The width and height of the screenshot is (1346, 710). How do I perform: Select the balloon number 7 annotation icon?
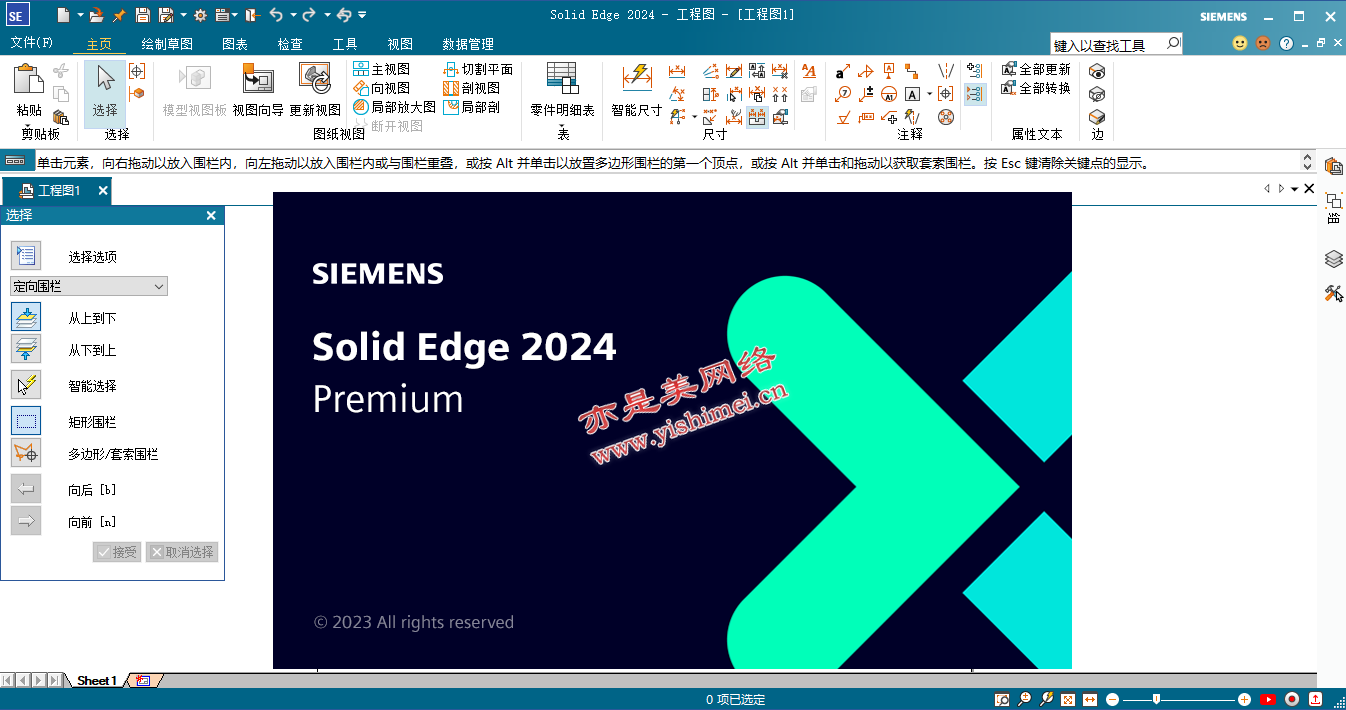point(843,94)
